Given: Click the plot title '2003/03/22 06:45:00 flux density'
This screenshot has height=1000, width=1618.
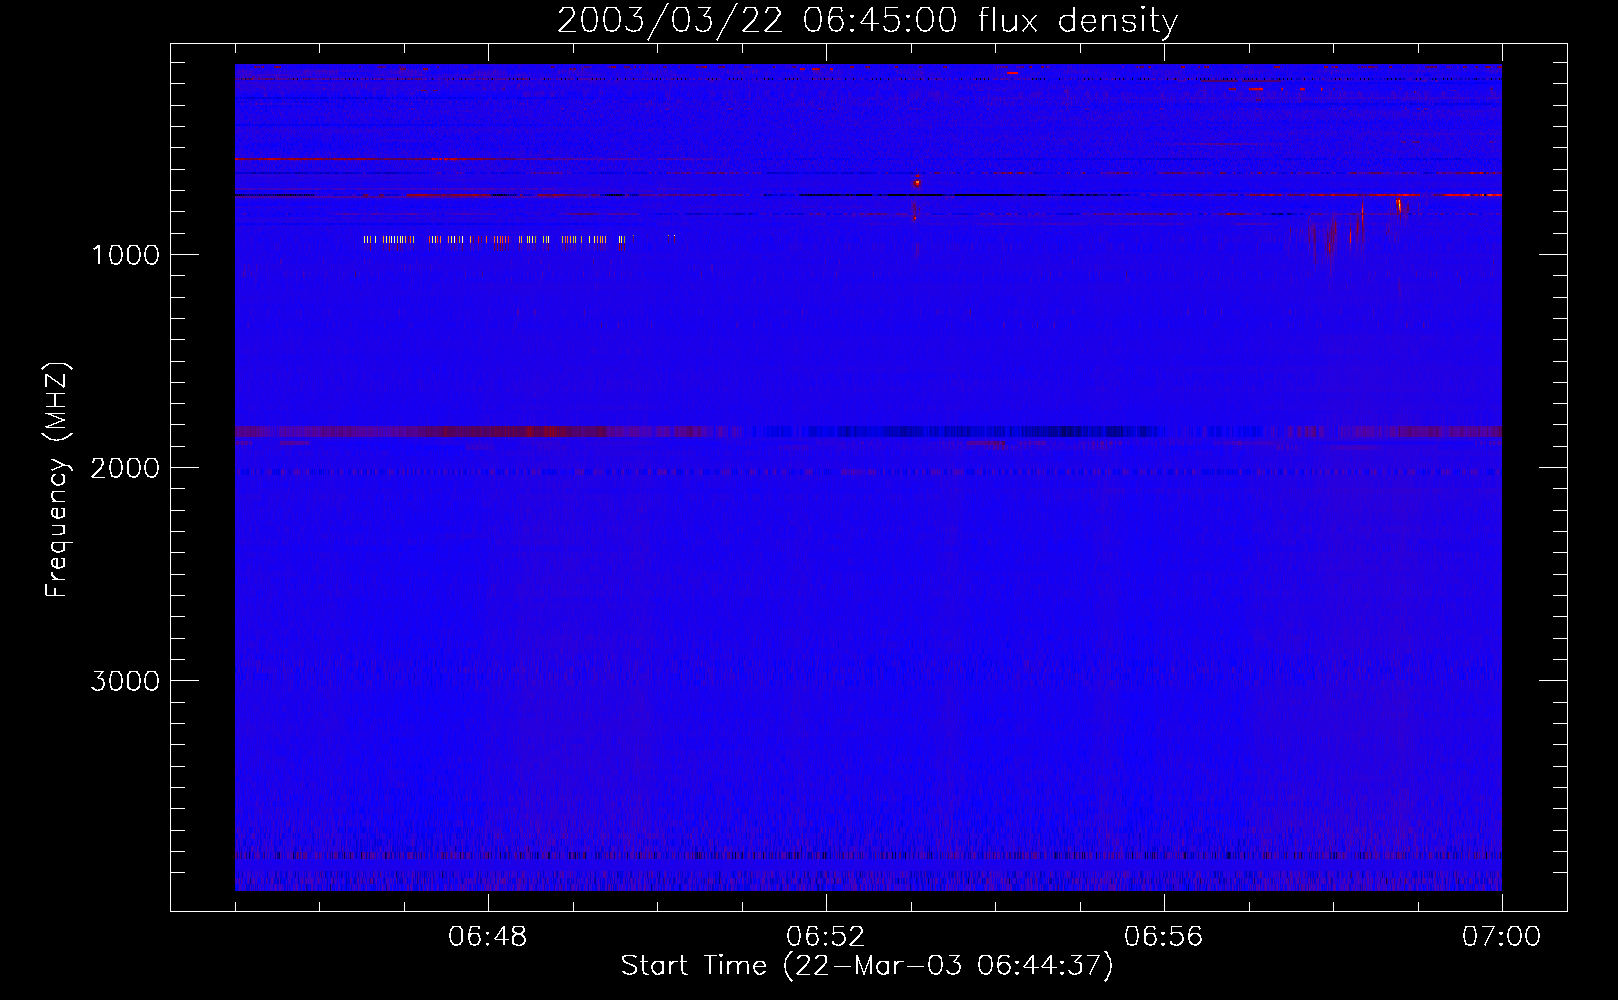Looking at the screenshot, I should pyautogui.click(x=867, y=21).
